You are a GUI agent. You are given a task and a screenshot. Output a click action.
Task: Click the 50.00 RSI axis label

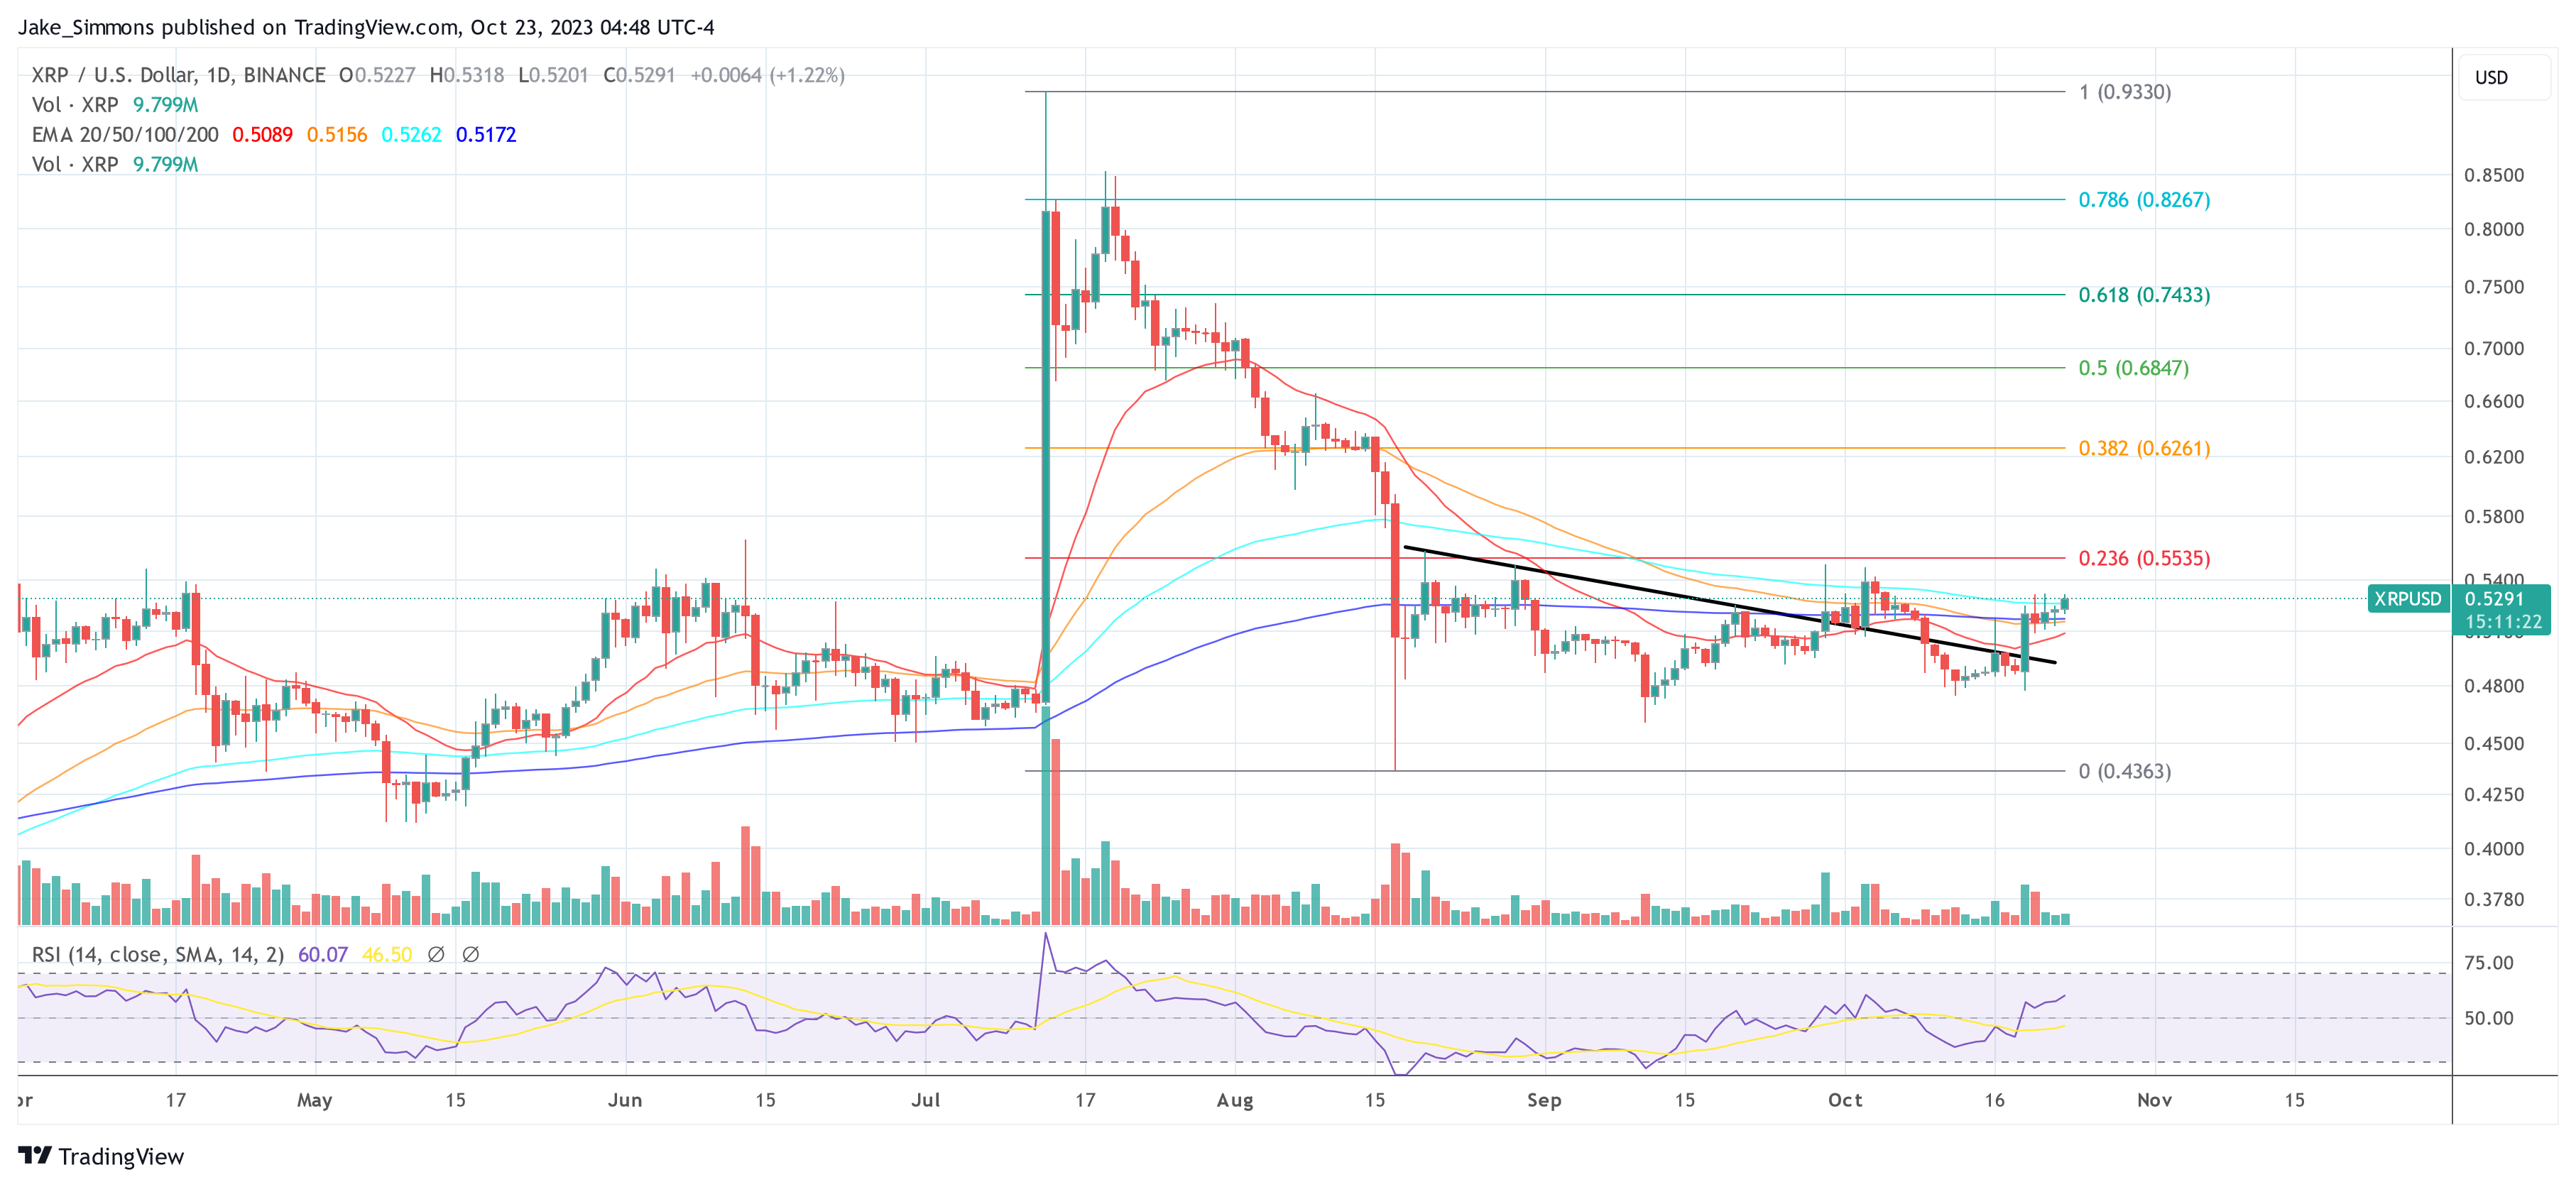(x=2489, y=1018)
